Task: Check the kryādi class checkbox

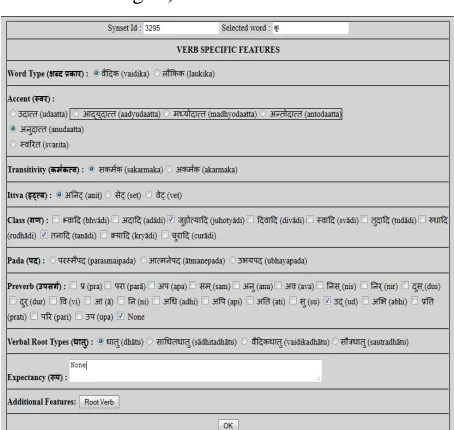Action: click(104, 235)
